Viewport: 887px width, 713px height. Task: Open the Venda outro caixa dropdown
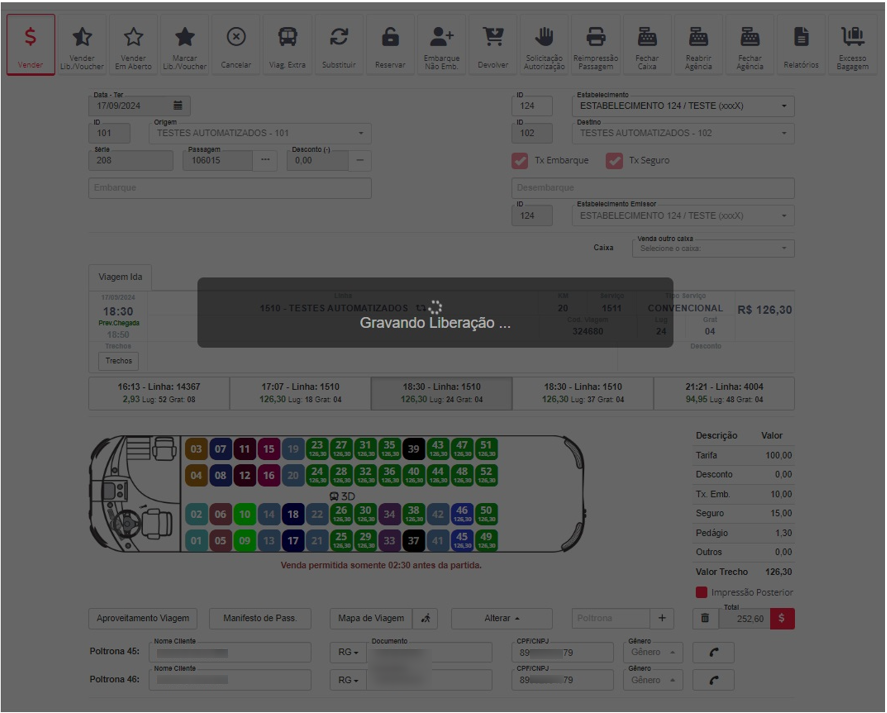pos(713,248)
